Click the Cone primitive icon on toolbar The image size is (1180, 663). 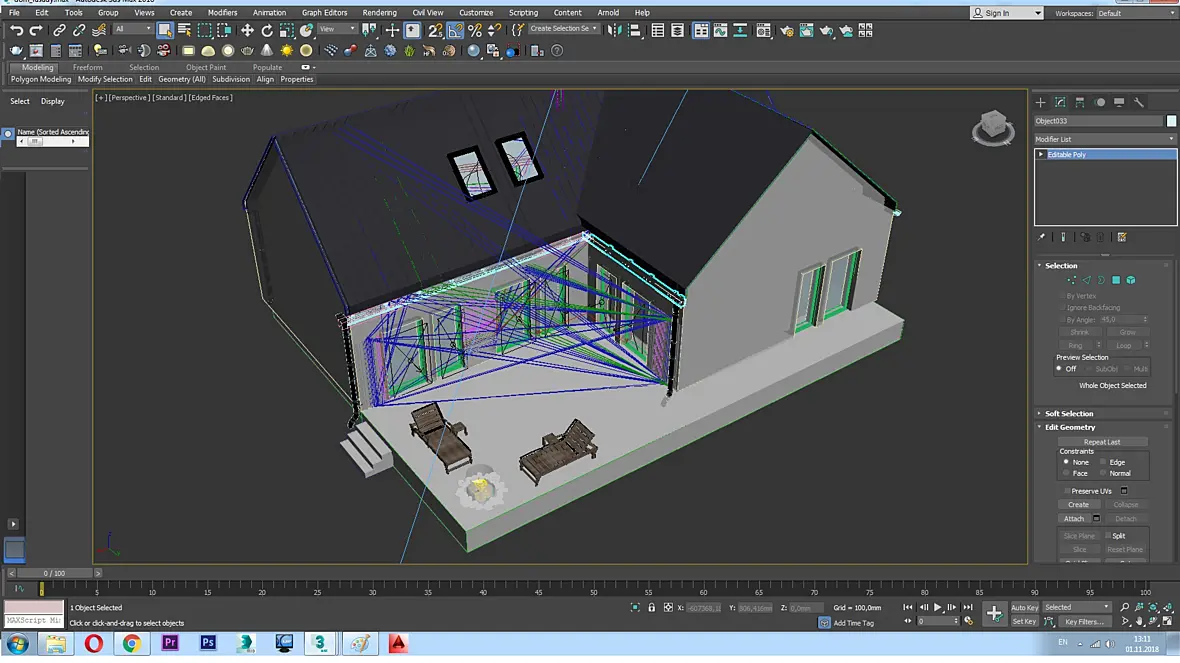(267, 50)
